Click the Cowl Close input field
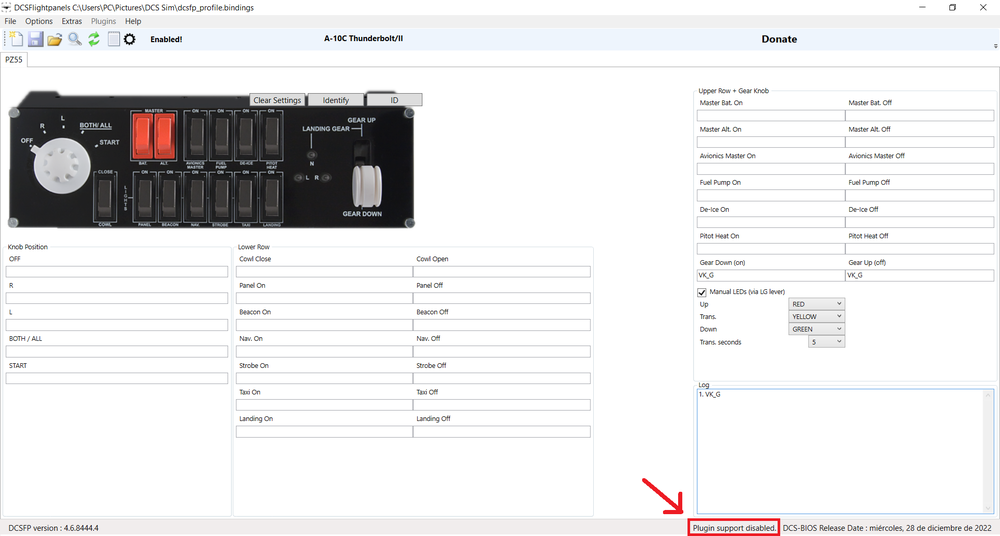The height and width of the screenshot is (536, 1000). click(x=325, y=272)
